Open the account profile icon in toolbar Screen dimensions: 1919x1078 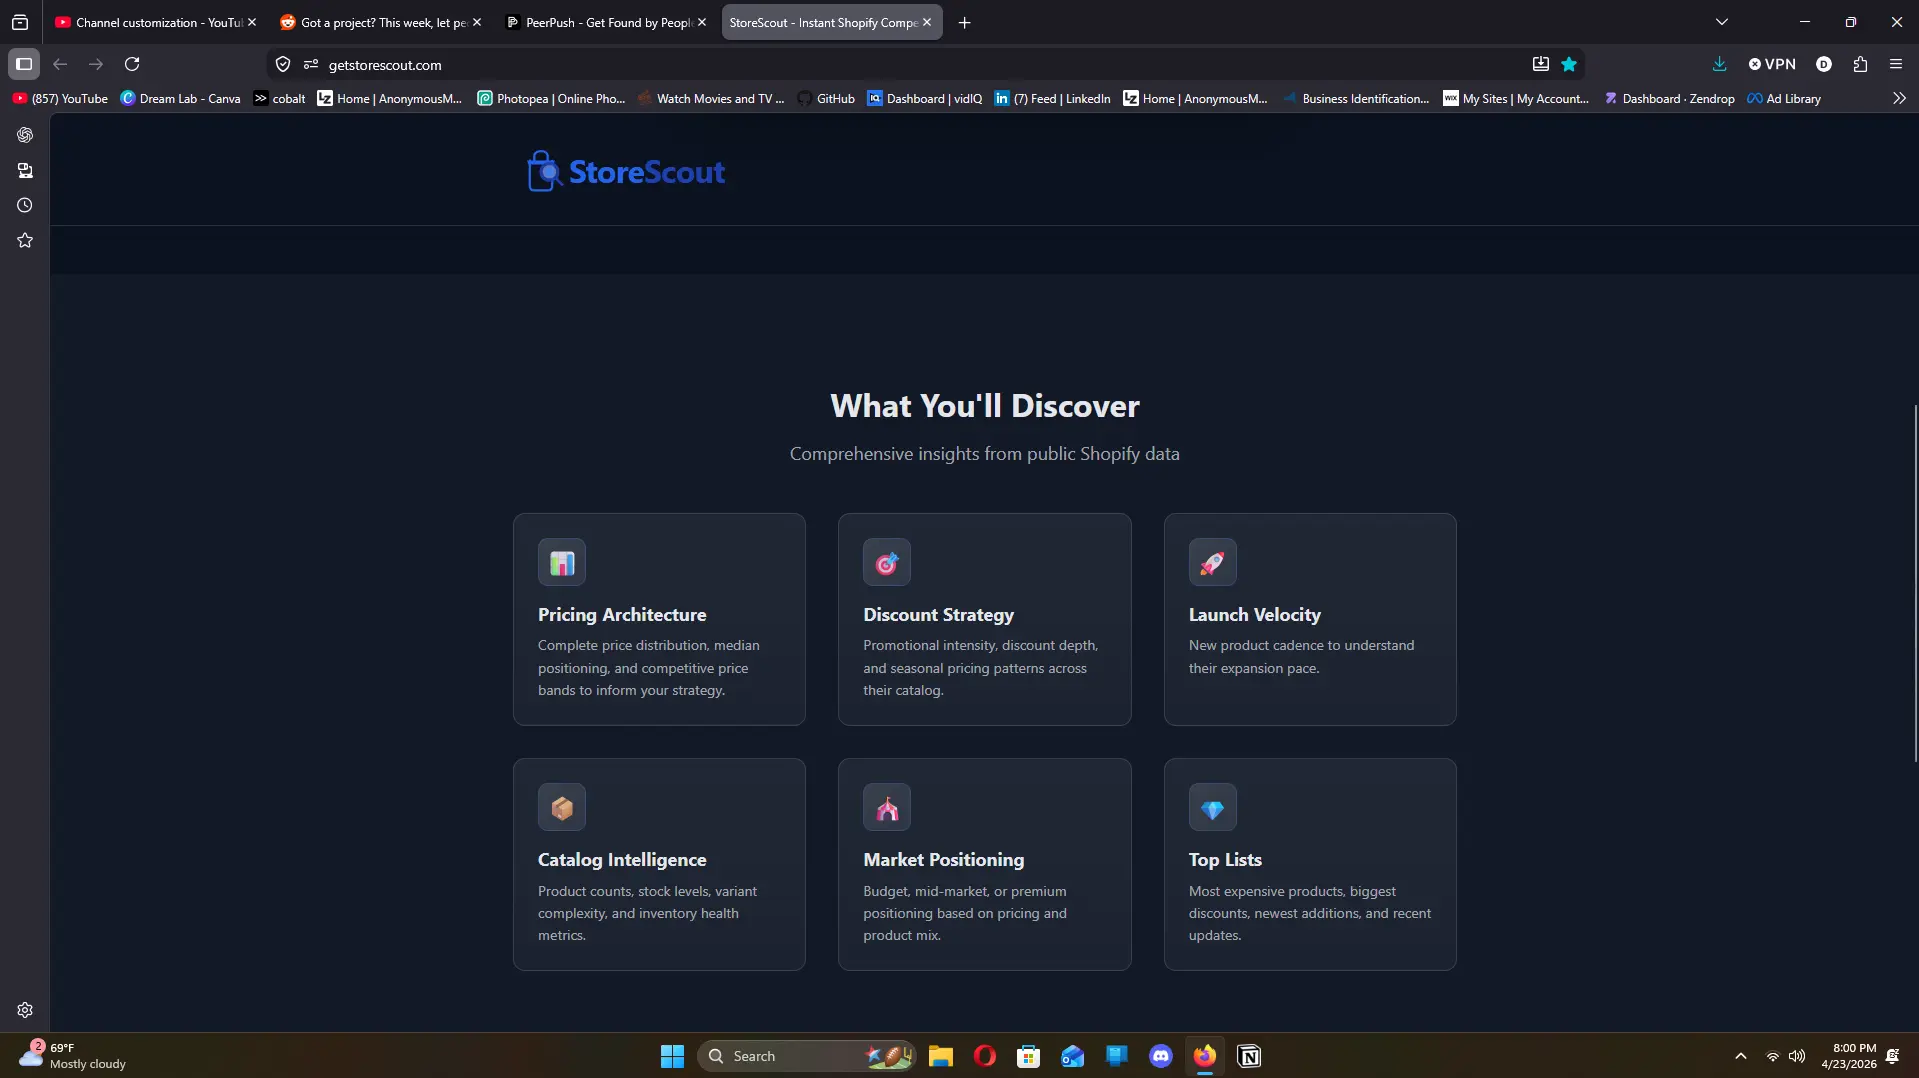(x=1824, y=64)
